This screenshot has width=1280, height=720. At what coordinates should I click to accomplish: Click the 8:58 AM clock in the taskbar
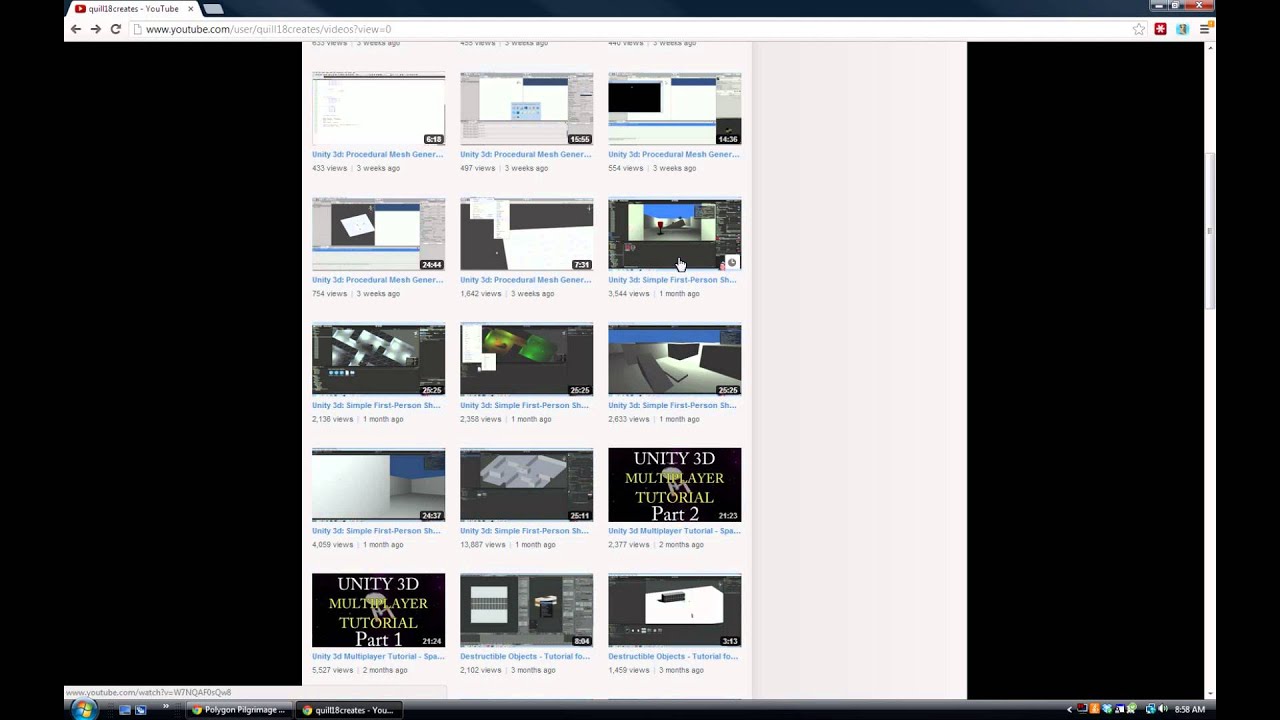(1189, 709)
